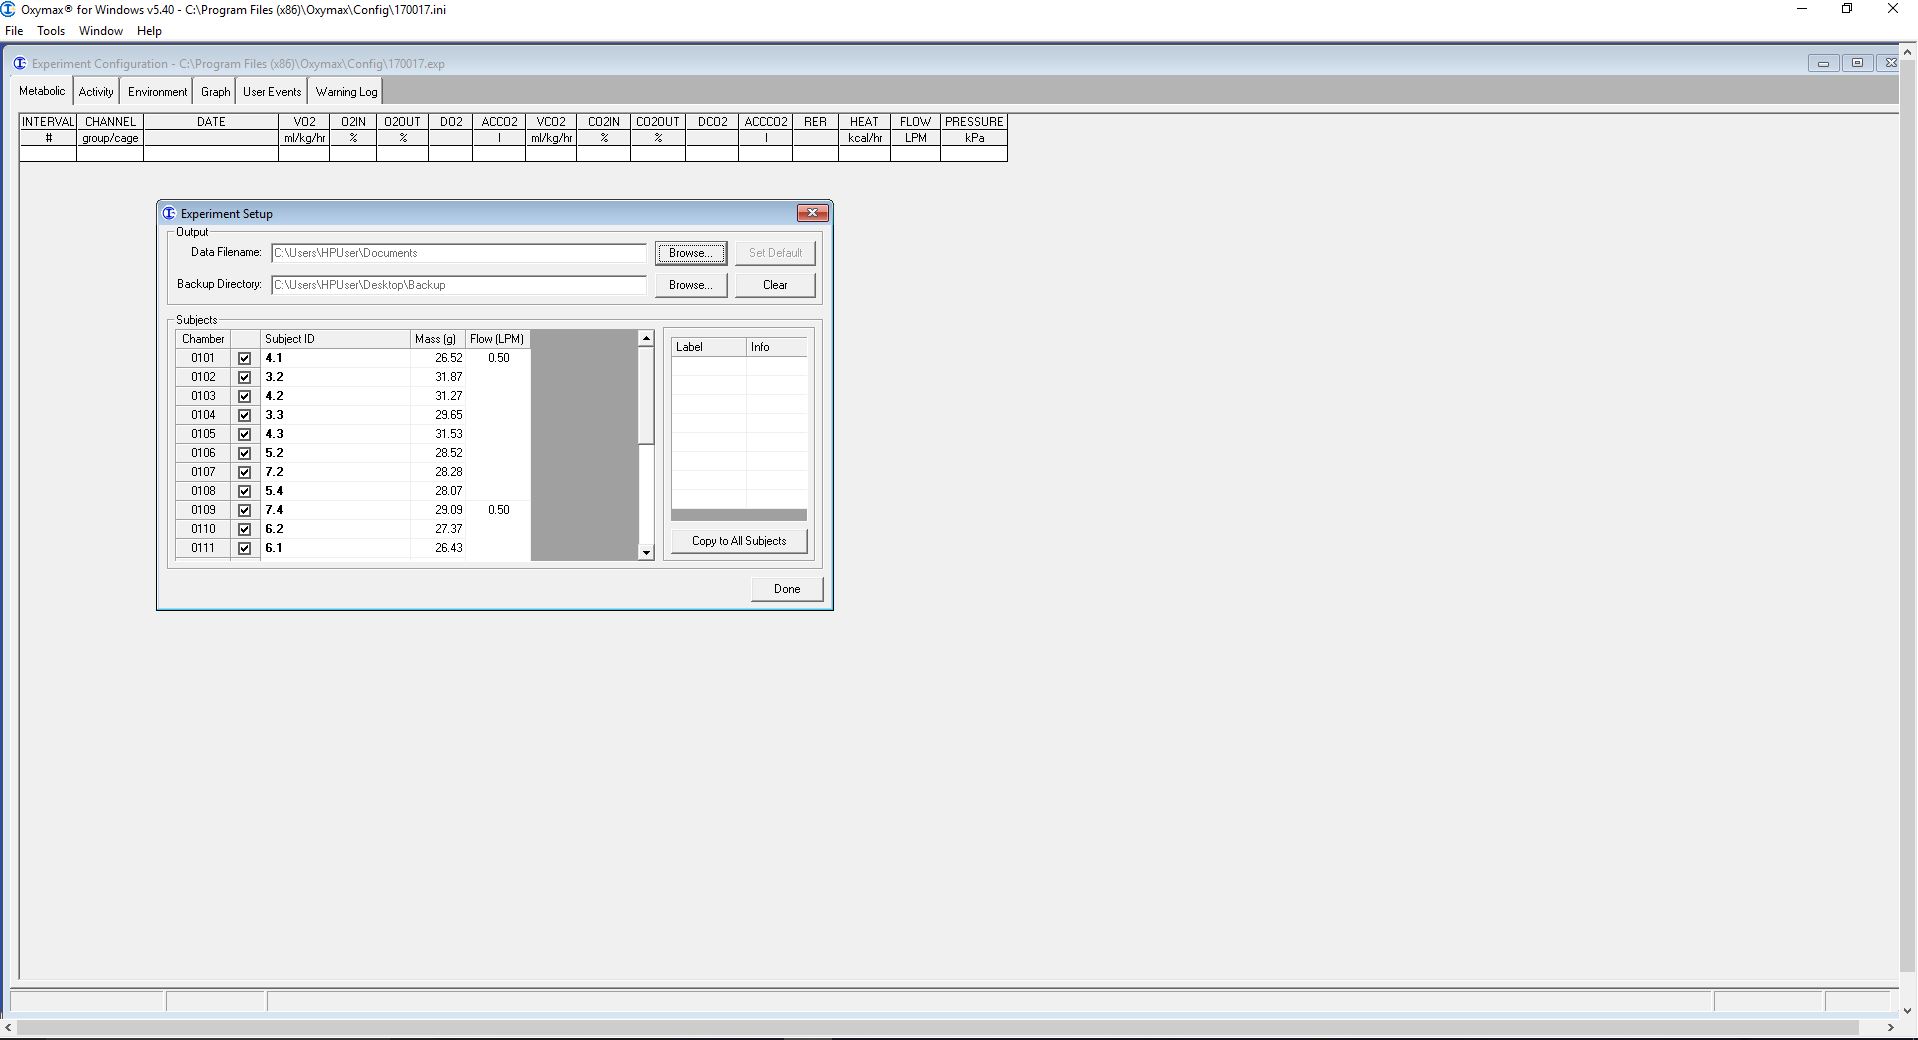Click the Experiment Configuration window icon
Screen dimensions: 1918x1040
(x=20, y=63)
